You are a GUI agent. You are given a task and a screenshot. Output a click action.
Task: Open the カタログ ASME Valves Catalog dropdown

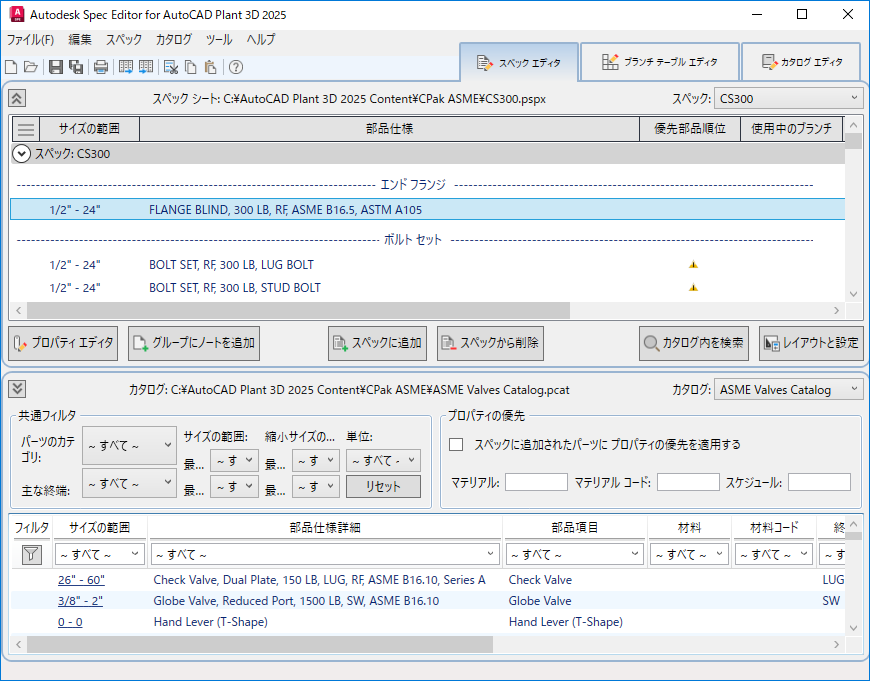click(x=788, y=390)
